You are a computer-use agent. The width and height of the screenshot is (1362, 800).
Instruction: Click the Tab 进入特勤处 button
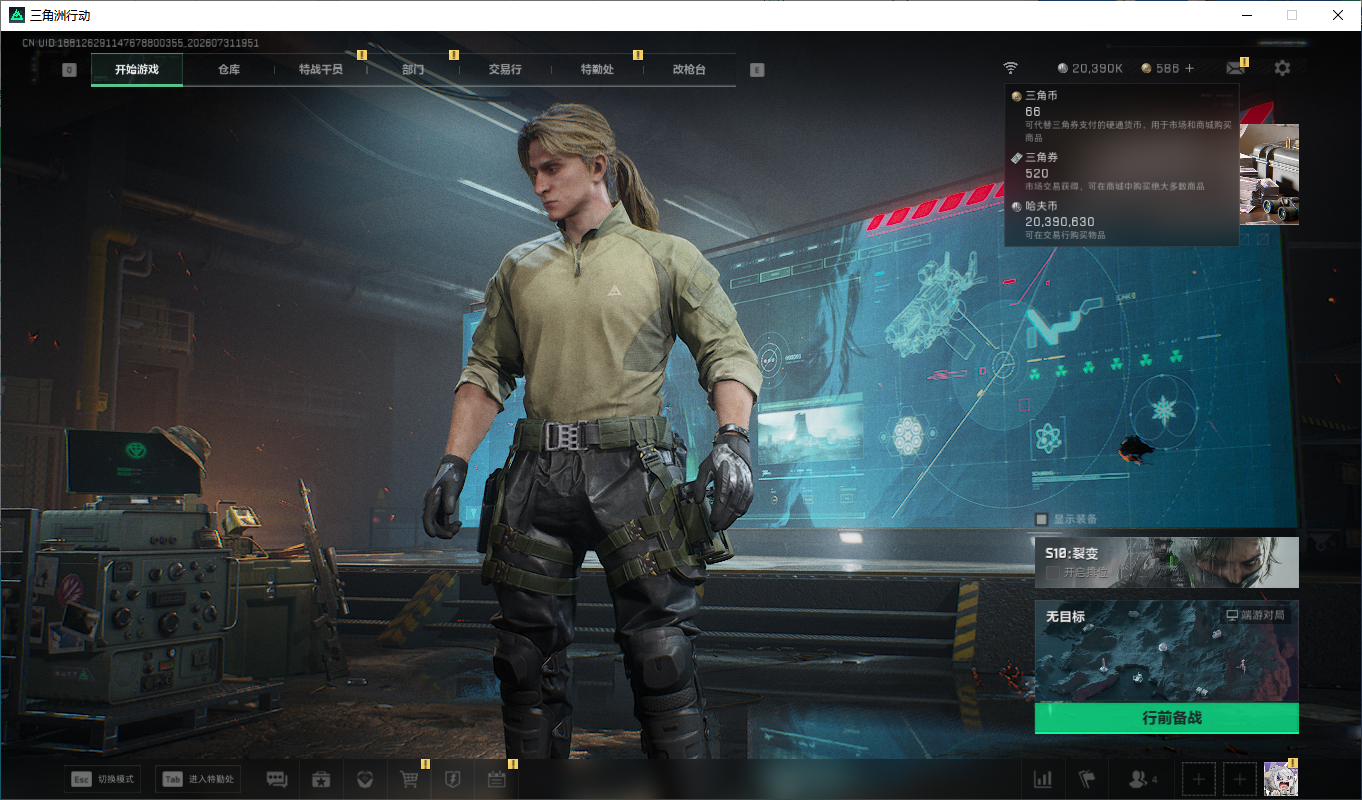coord(198,780)
